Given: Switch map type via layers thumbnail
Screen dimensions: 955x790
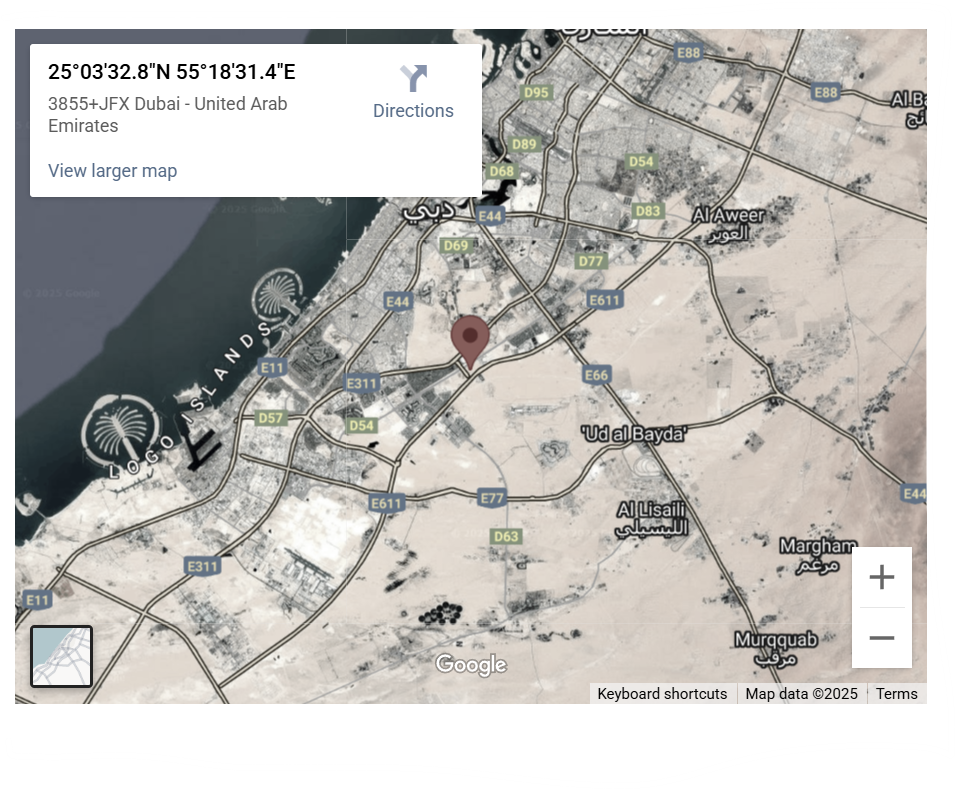Looking at the screenshot, I should (x=61, y=656).
